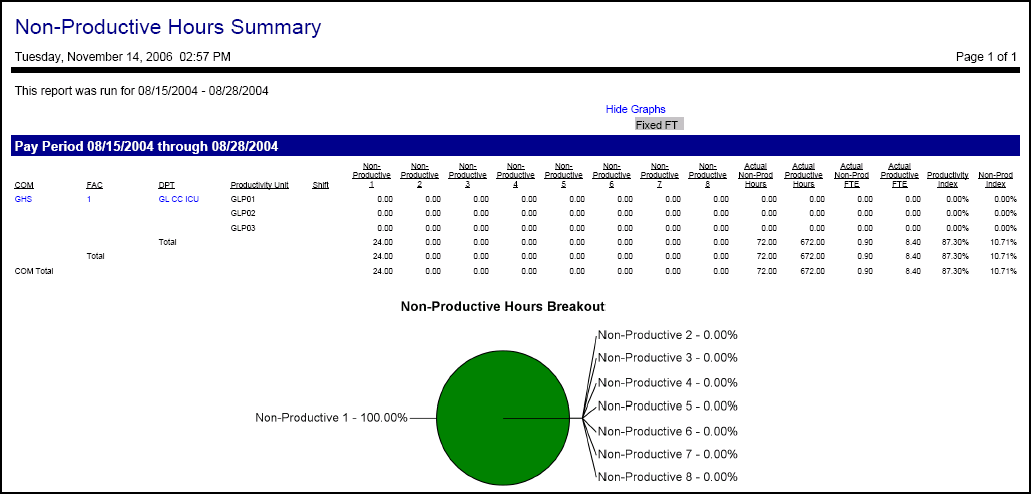The width and height of the screenshot is (1031, 494).
Task: Select the Fixed FT label
Action: click(658, 125)
